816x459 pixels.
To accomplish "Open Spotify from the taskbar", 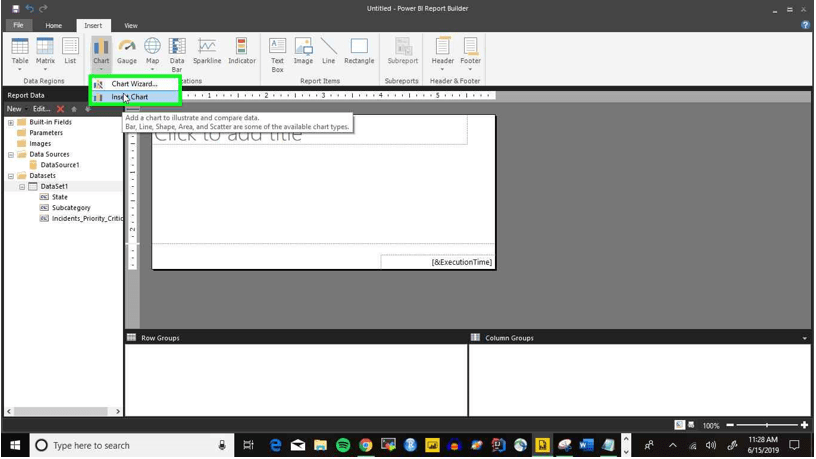I will pyautogui.click(x=343, y=445).
